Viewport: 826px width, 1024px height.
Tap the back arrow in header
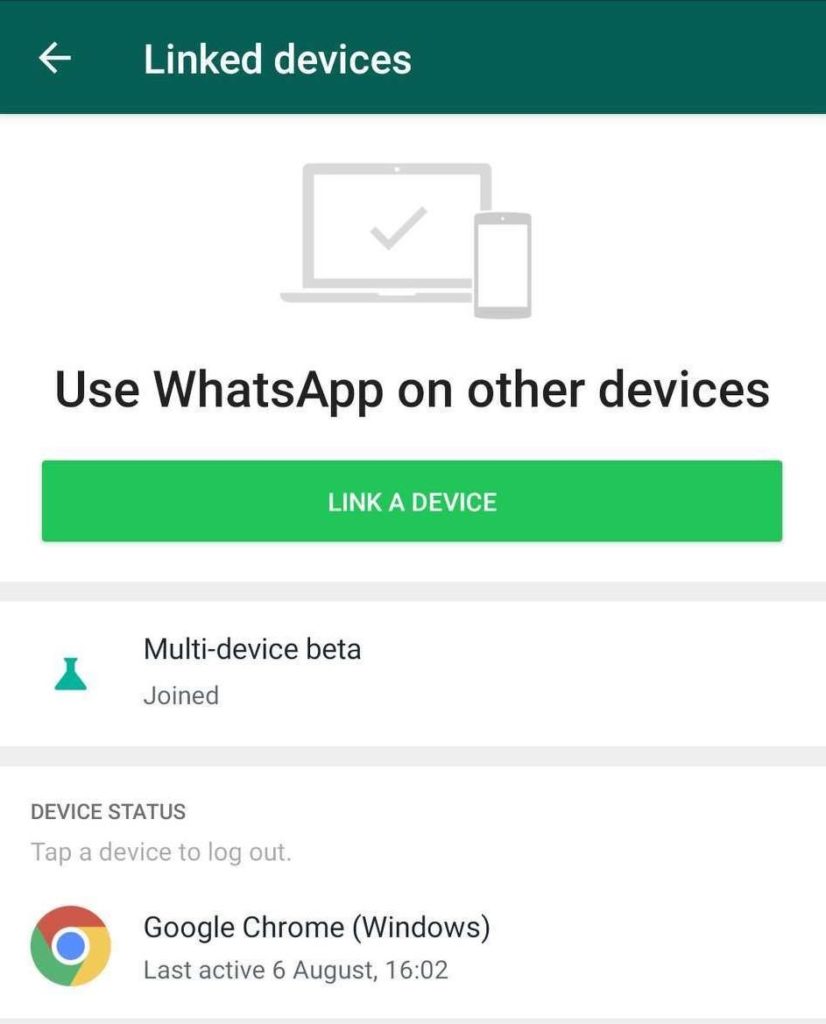pyautogui.click(x=55, y=58)
